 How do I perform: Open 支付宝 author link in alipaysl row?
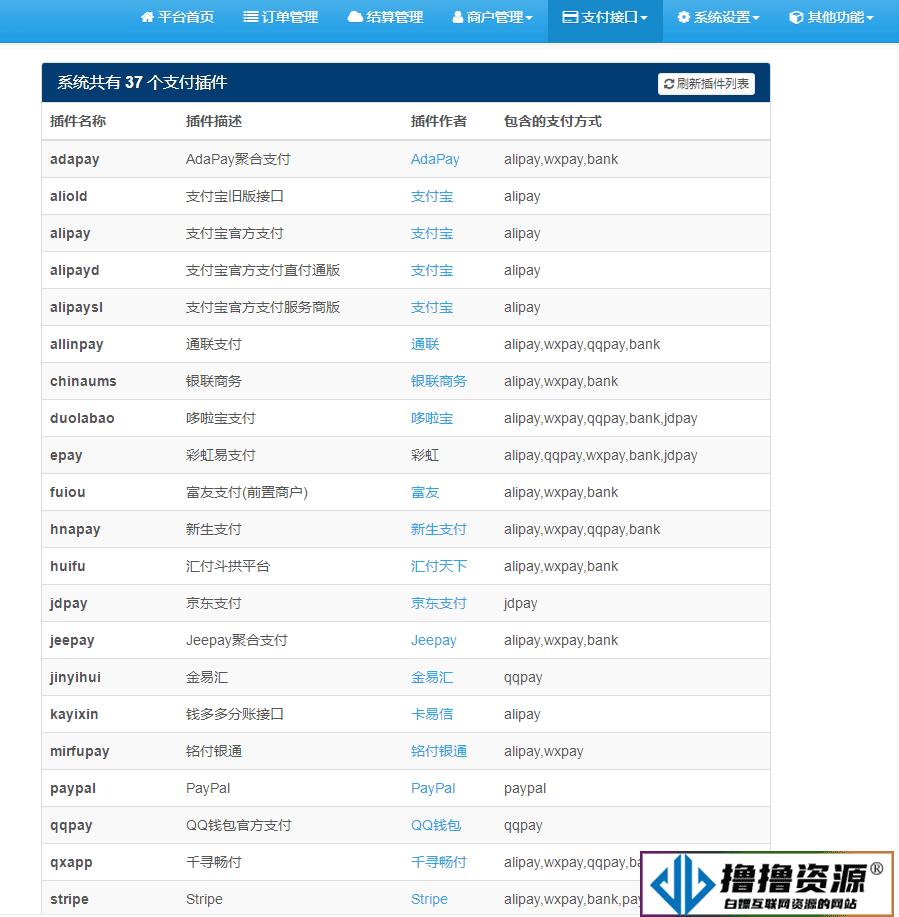[432, 307]
